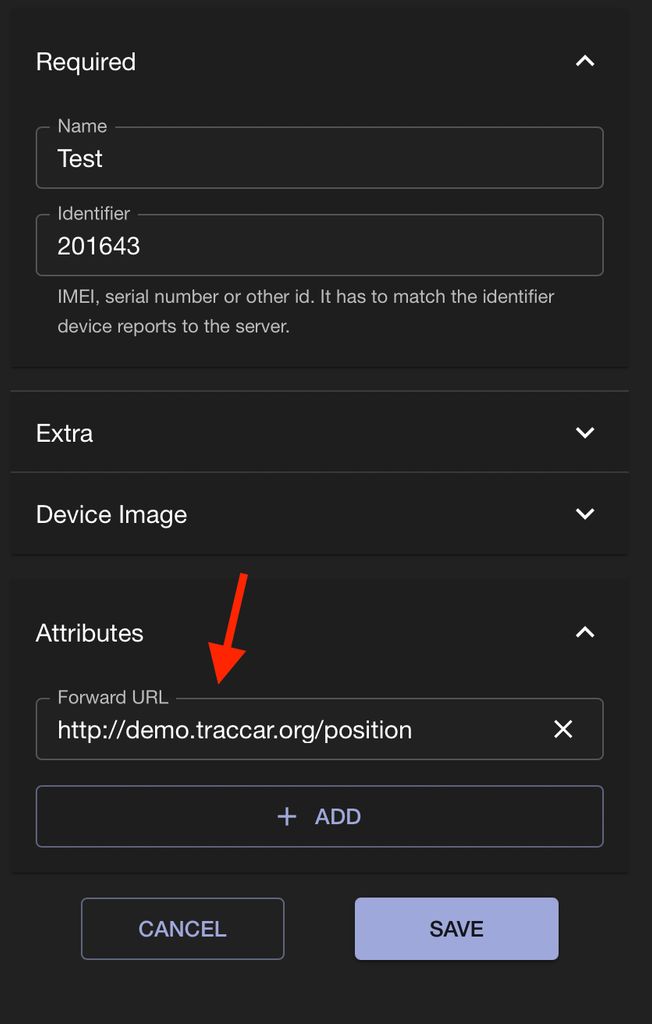The width and height of the screenshot is (652, 1024).
Task: Click into the Forward URL field
Action: pos(290,730)
